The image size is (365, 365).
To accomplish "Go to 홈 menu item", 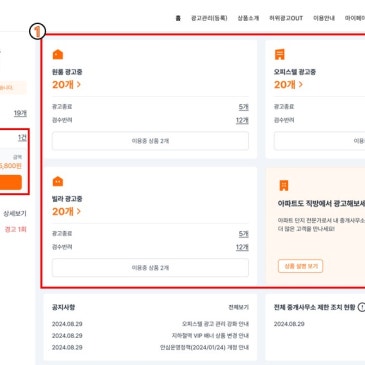I will (x=178, y=18).
